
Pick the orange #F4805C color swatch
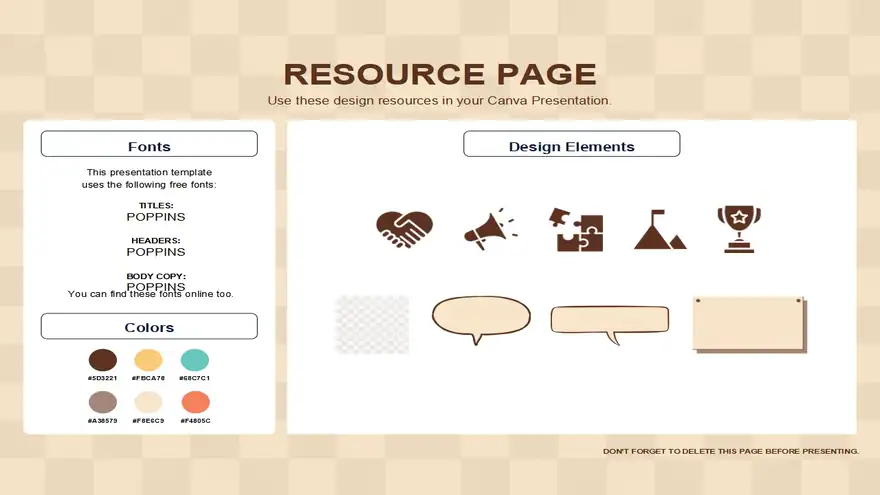195,402
